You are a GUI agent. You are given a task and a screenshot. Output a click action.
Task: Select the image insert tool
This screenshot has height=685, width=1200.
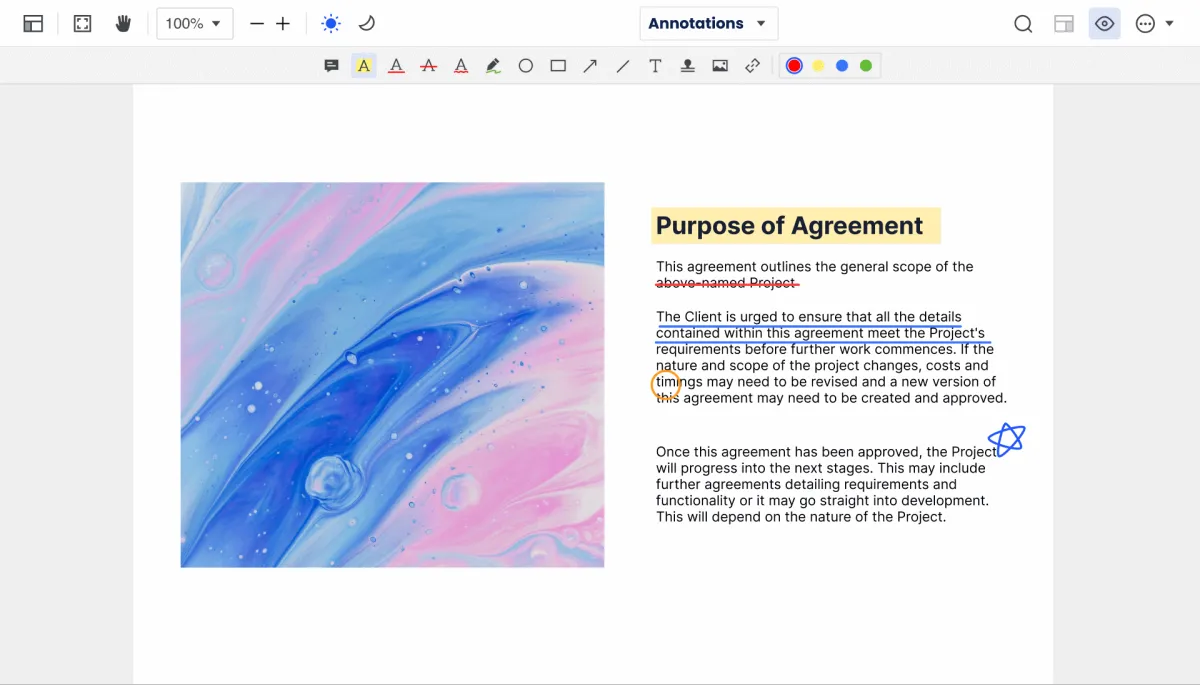pyautogui.click(x=720, y=66)
